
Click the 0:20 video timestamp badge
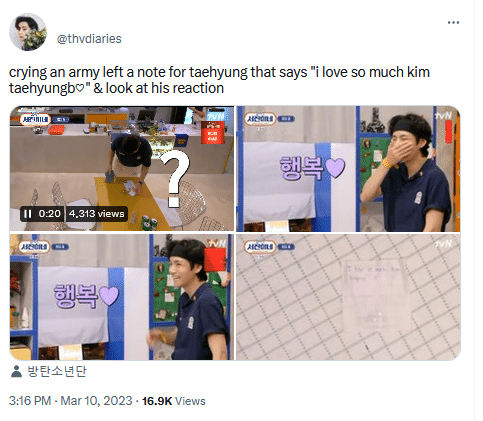click(49, 214)
